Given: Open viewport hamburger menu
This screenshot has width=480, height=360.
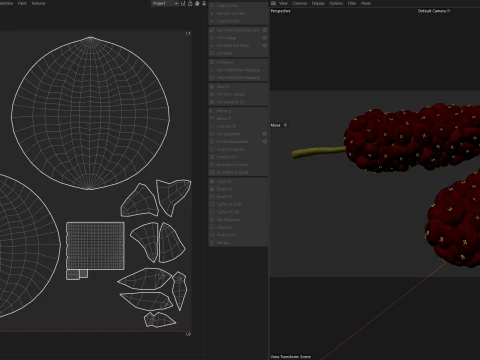Looking at the screenshot, I should tap(273, 3).
